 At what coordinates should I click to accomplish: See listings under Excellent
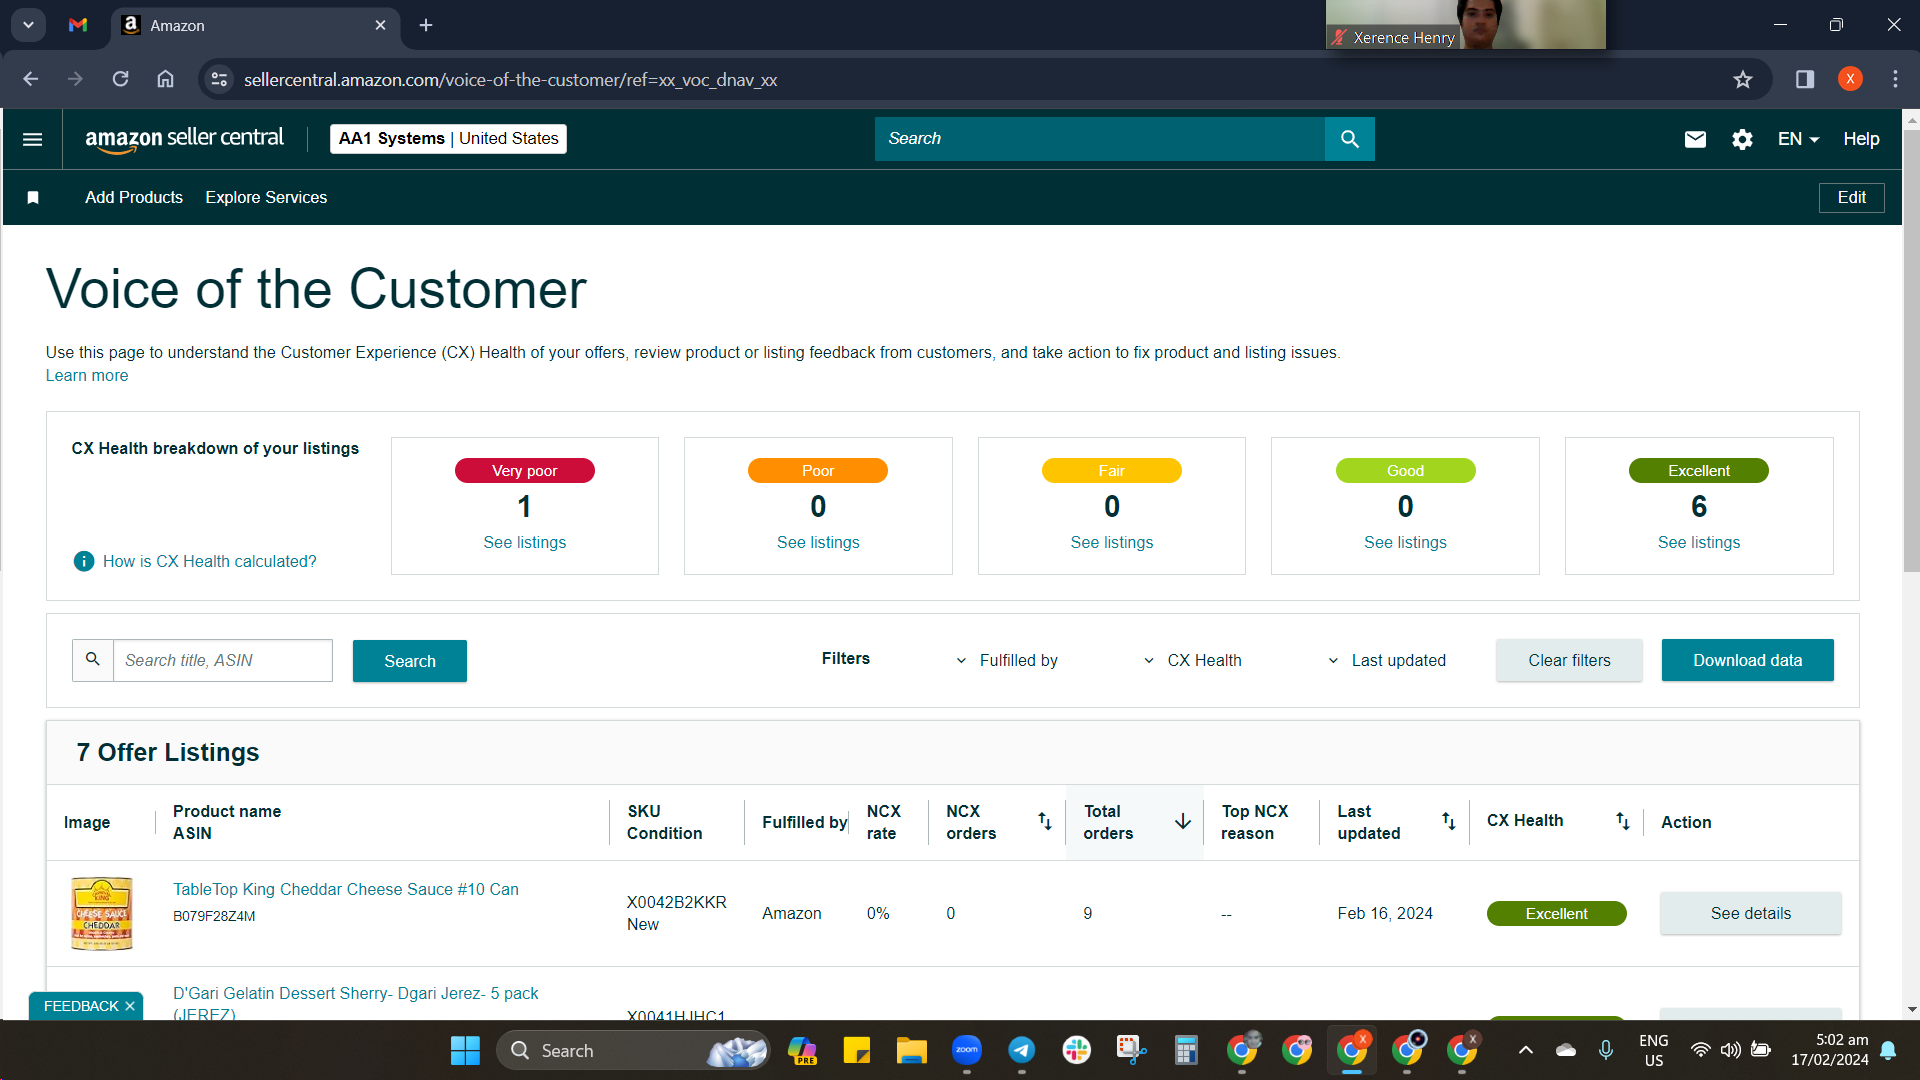1698,542
